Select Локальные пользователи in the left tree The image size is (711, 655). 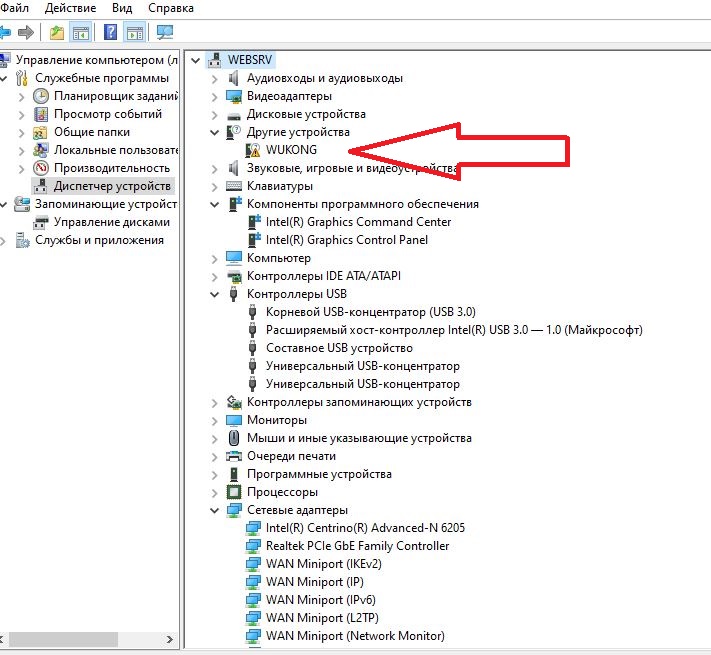(x=116, y=150)
